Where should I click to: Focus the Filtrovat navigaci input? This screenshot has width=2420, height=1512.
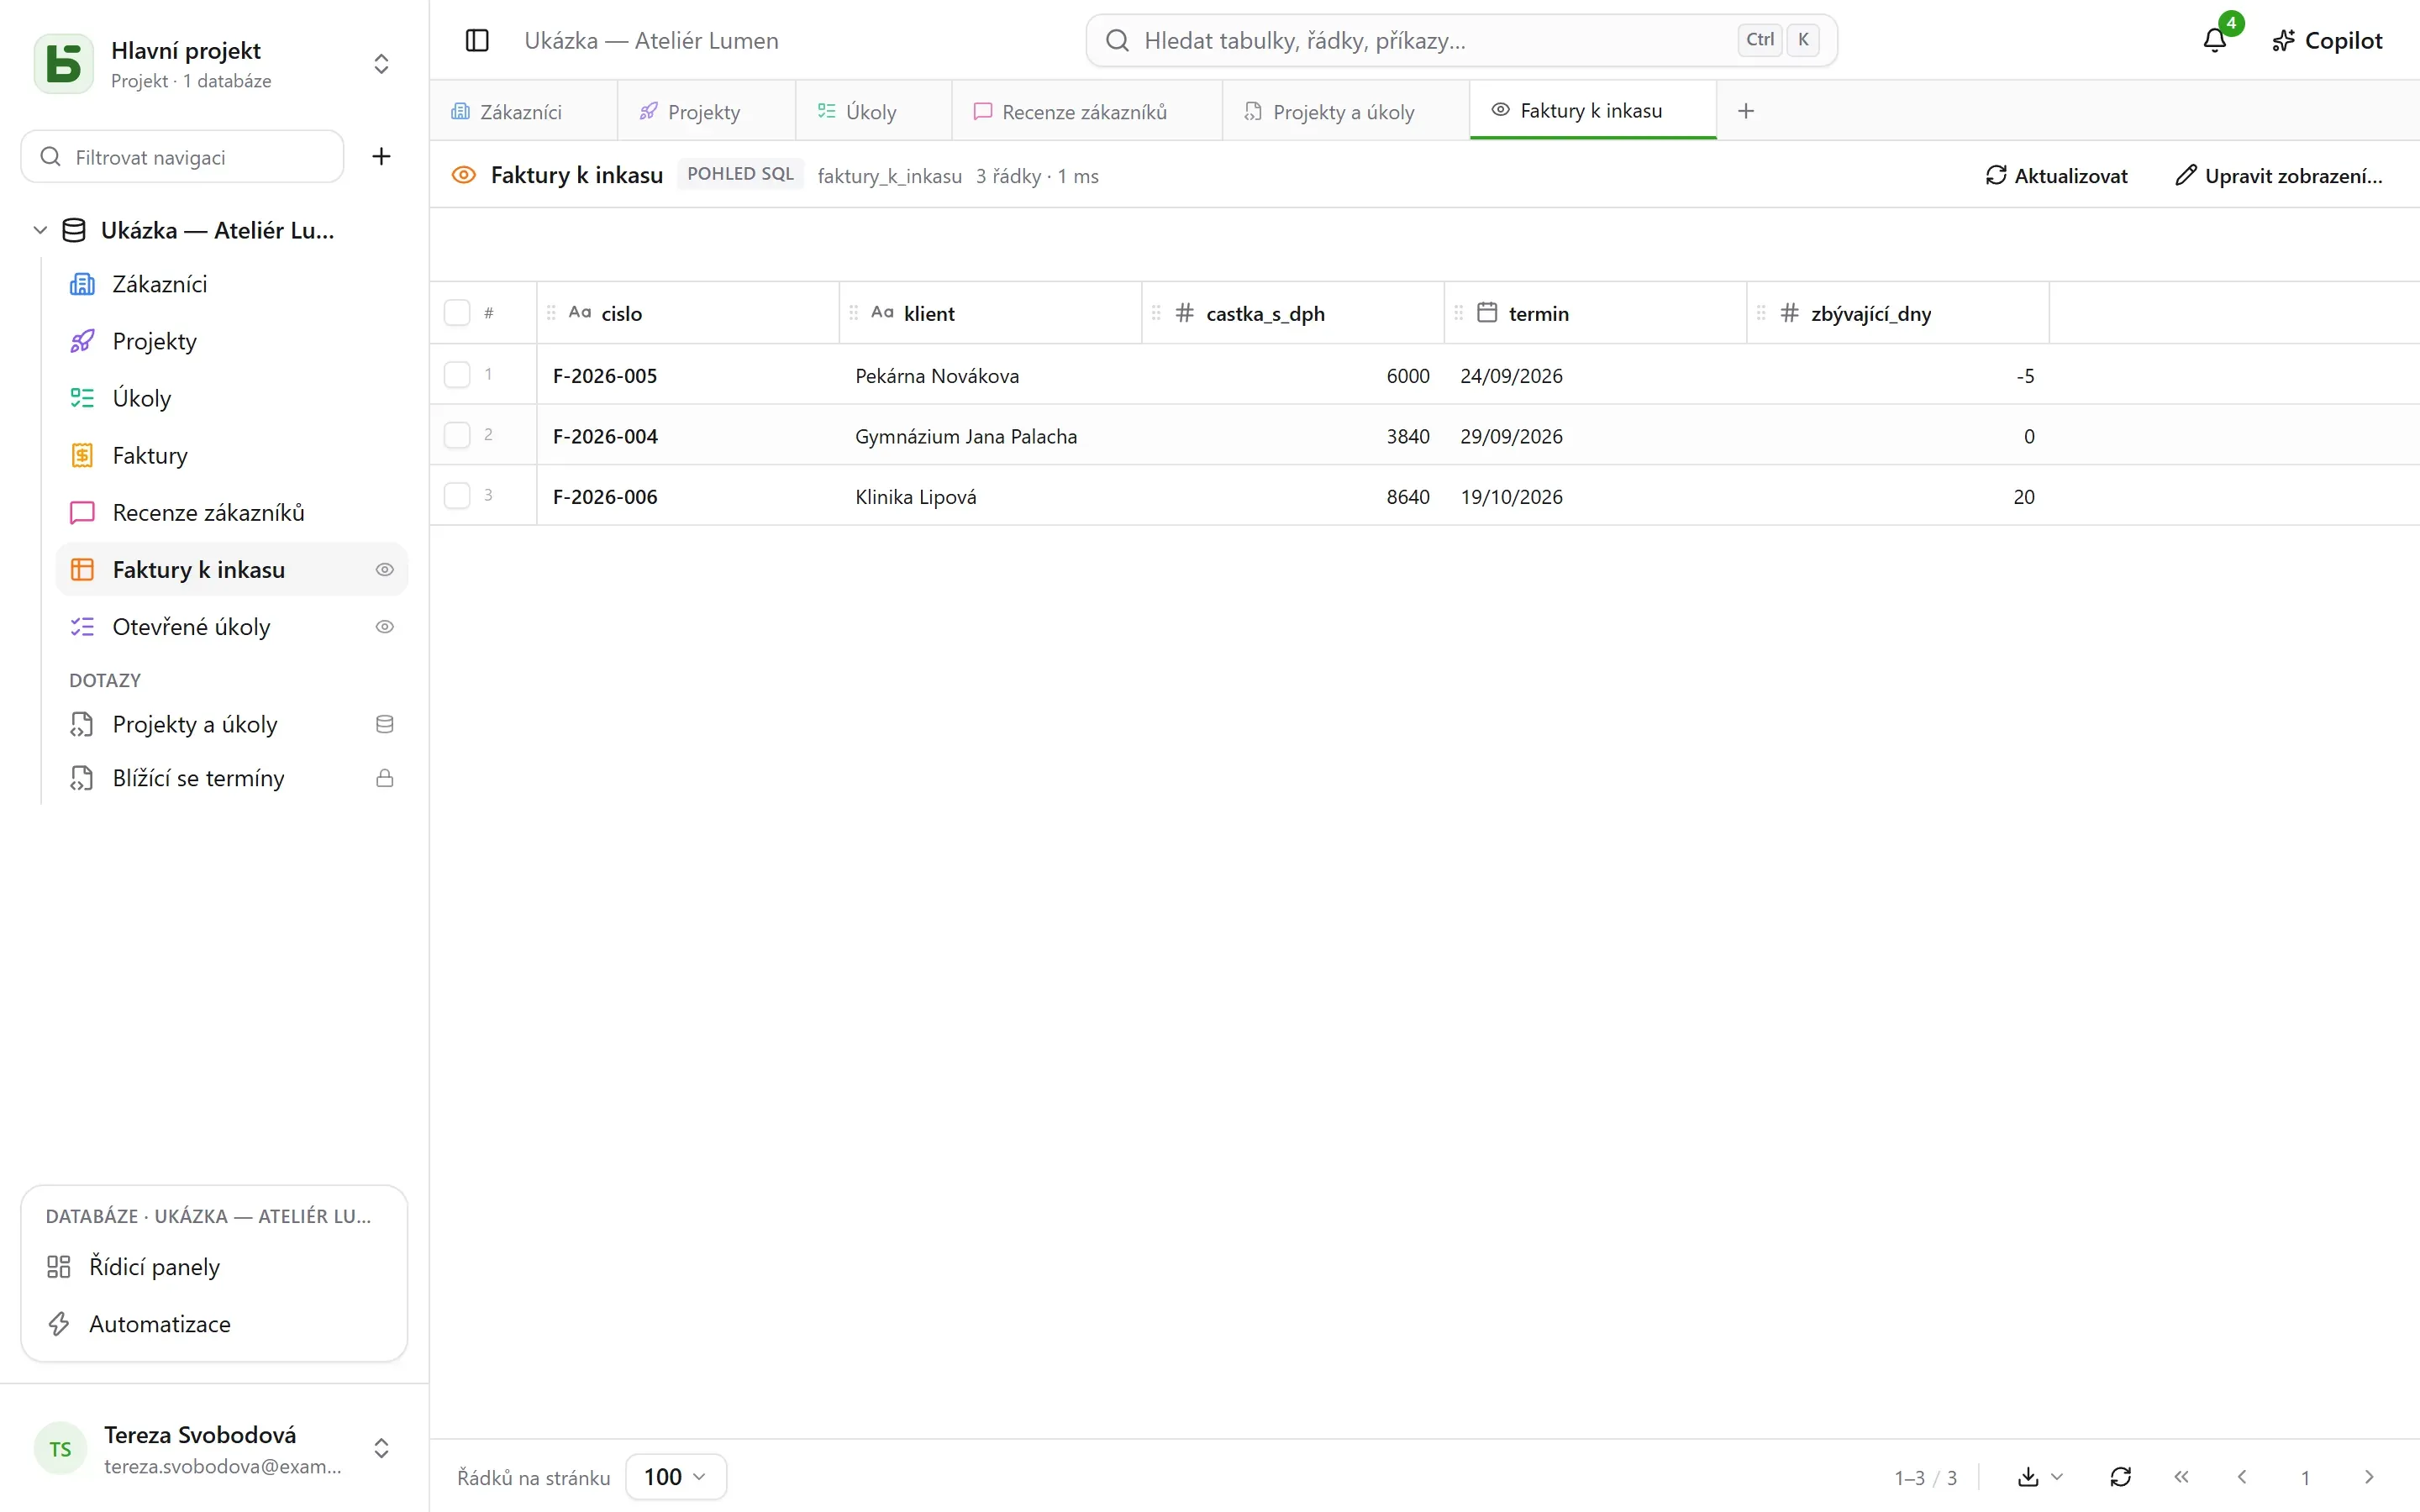tap(182, 156)
